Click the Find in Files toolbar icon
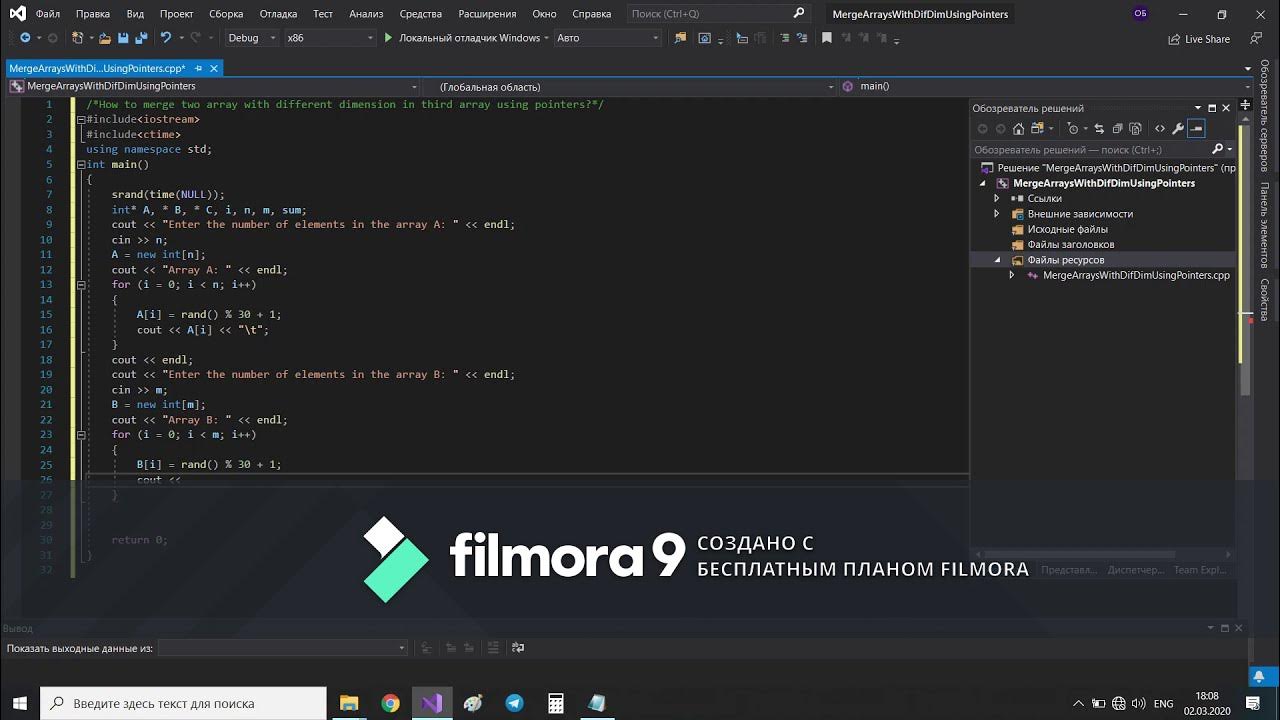 pyautogui.click(x=681, y=38)
